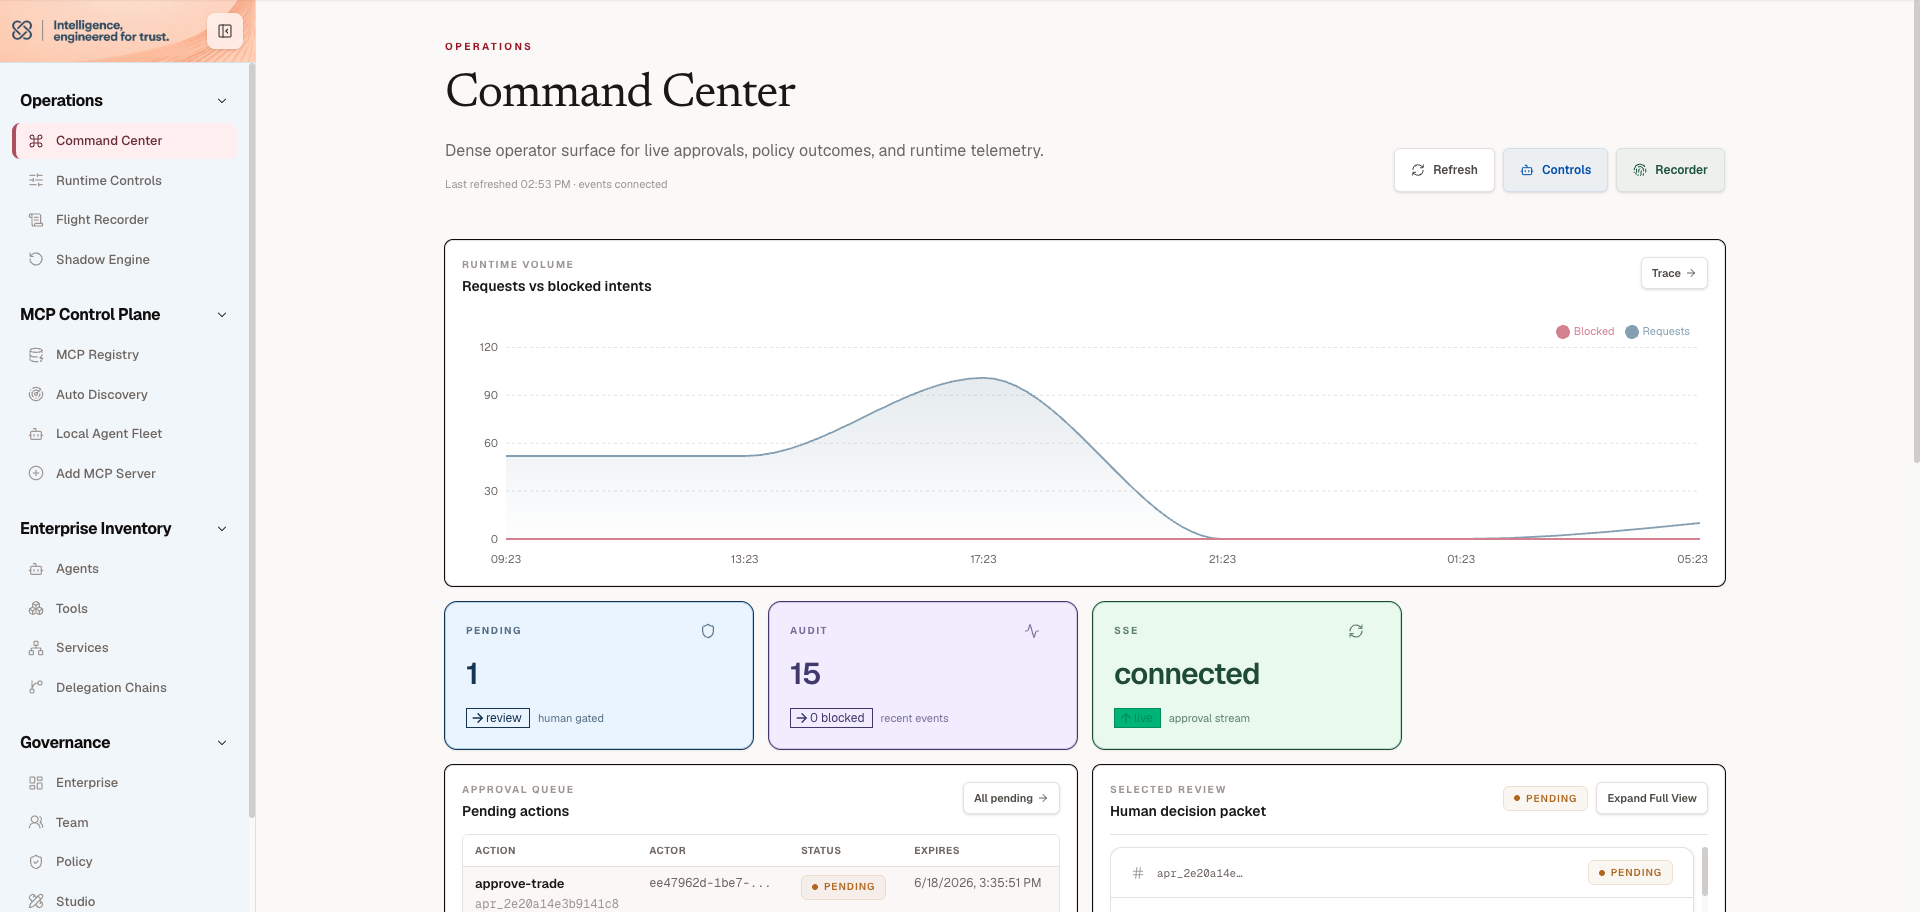Click the Services network icon
Viewport: 1920px width, 912px height.
click(x=36, y=648)
